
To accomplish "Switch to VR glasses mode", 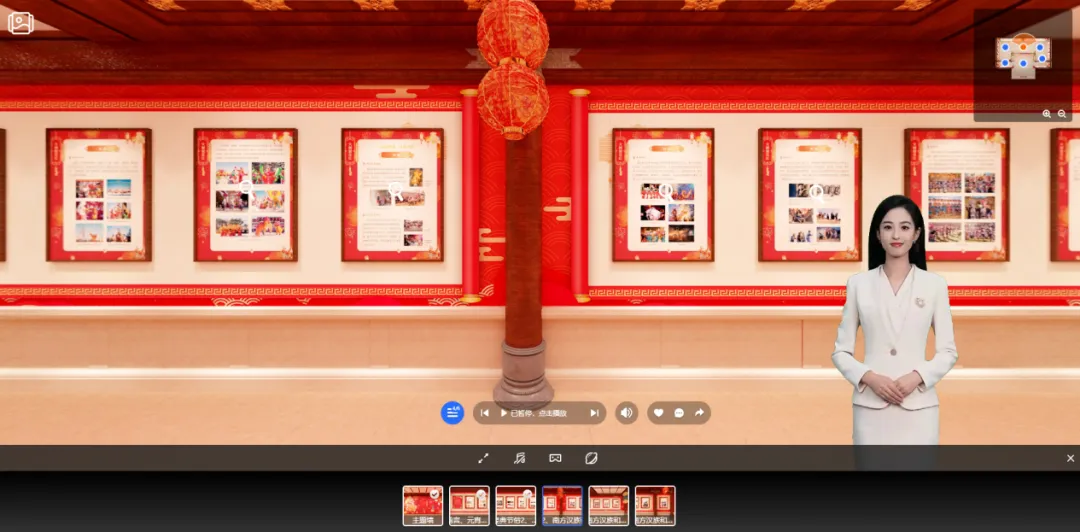I will 555,458.
